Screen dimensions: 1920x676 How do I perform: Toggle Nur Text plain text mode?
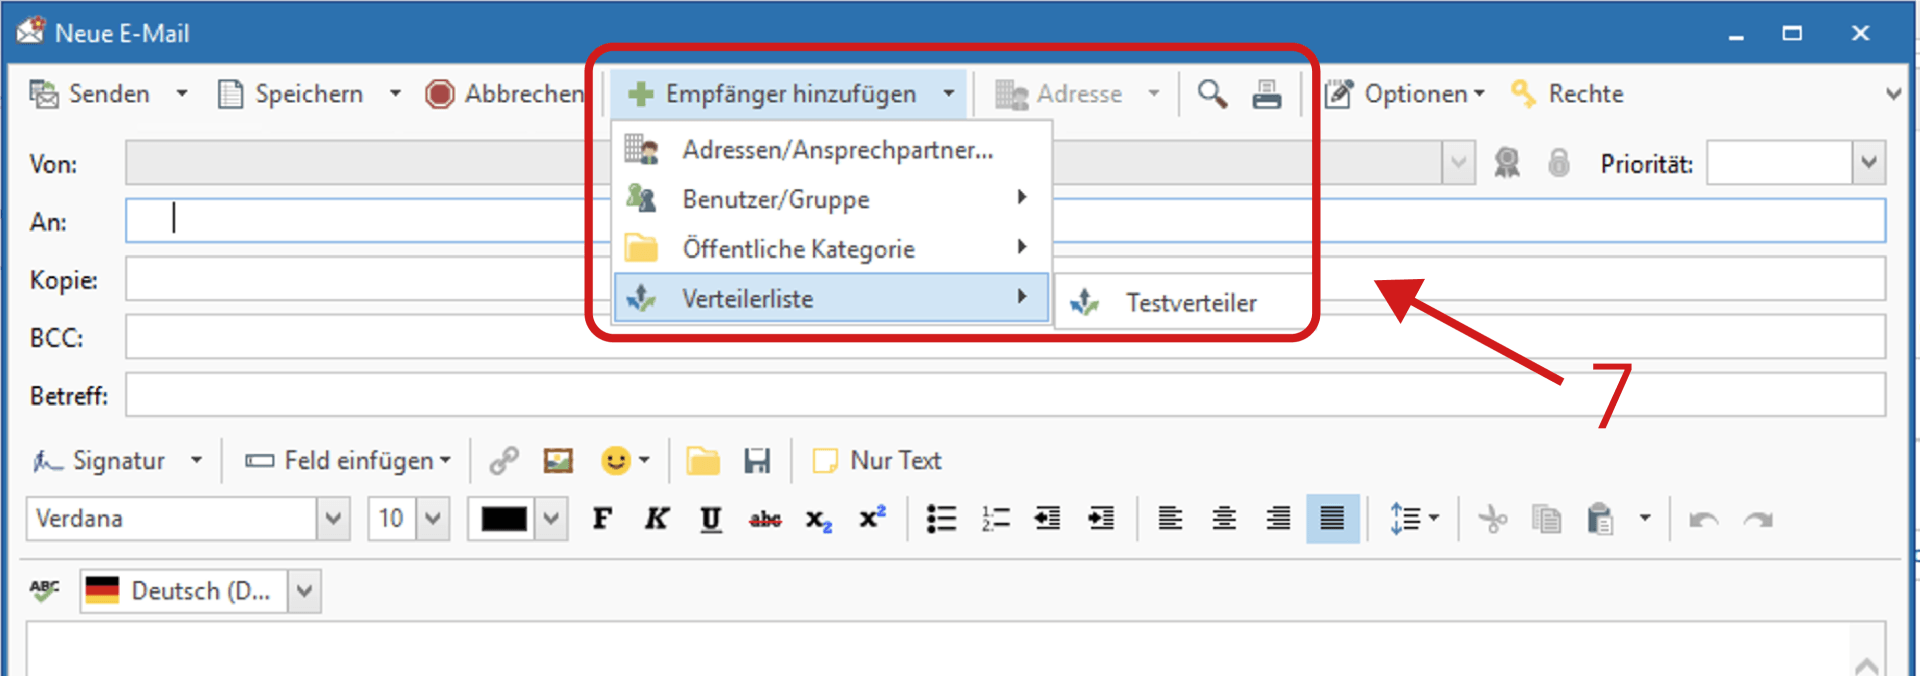tap(877, 461)
